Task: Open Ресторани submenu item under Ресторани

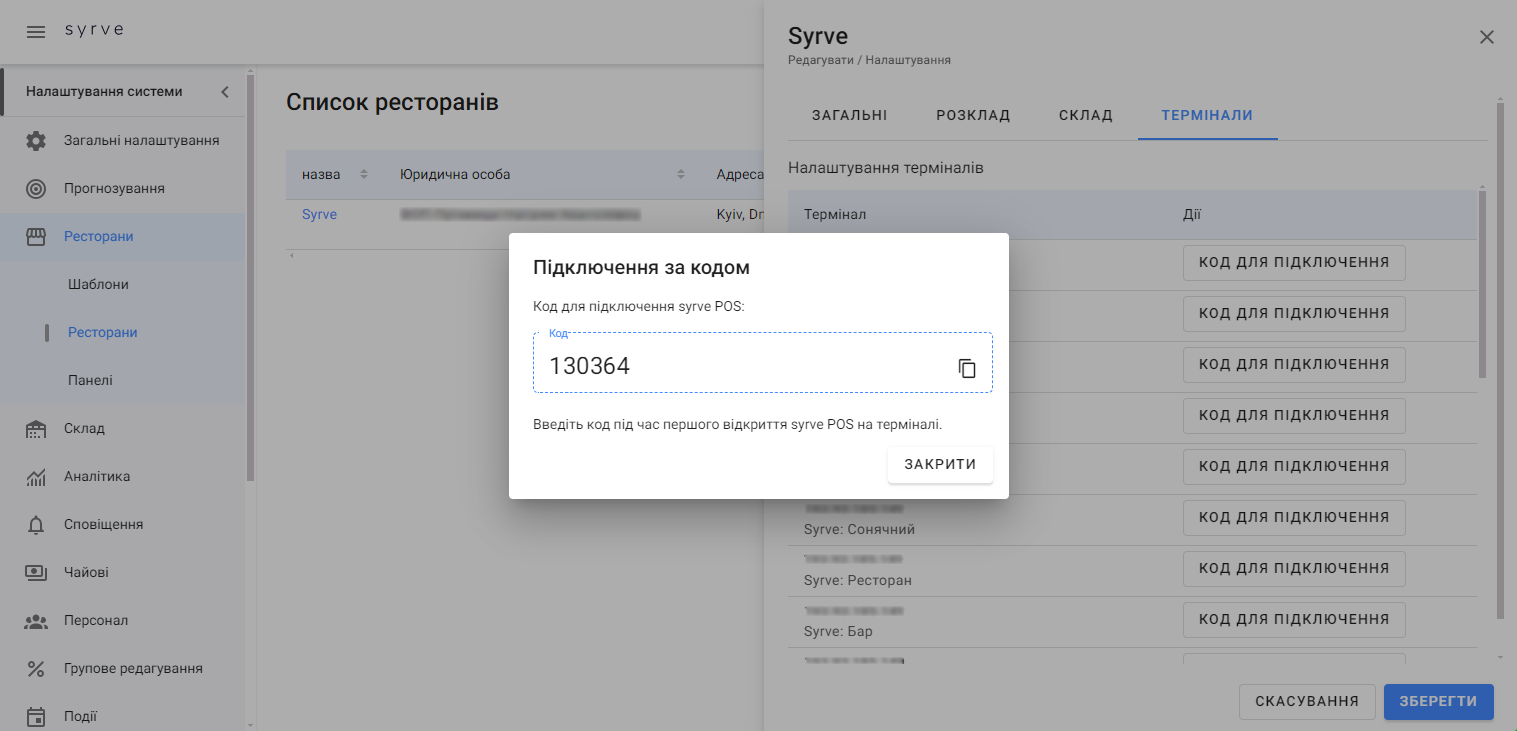Action: (x=103, y=333)
